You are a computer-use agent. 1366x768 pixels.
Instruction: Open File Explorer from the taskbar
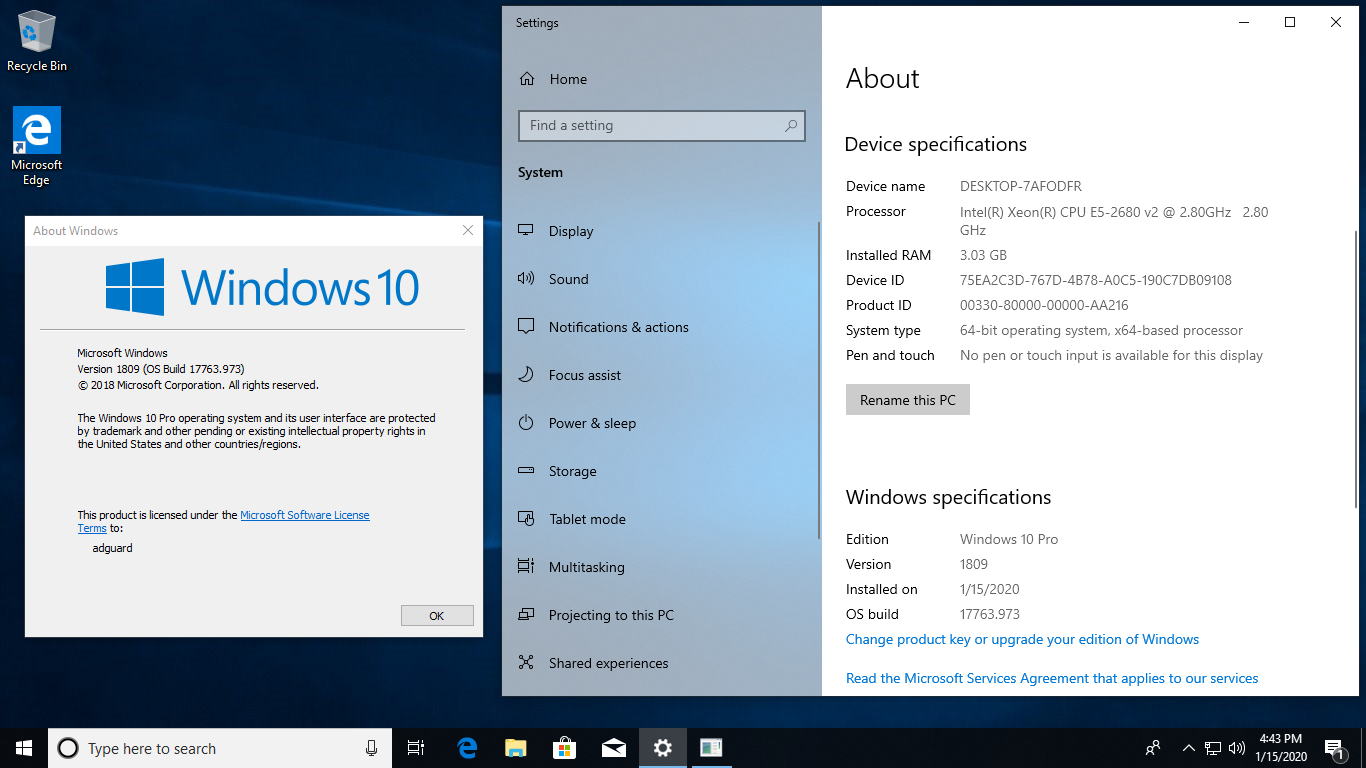pos(515,748)
